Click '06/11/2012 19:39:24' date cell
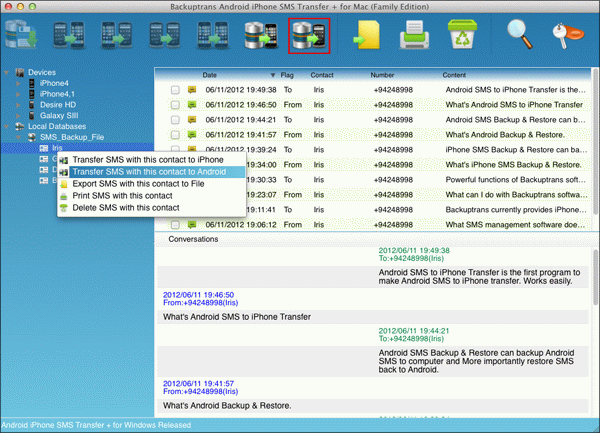This screenshot has width=600, height=433. click(241, 150)
